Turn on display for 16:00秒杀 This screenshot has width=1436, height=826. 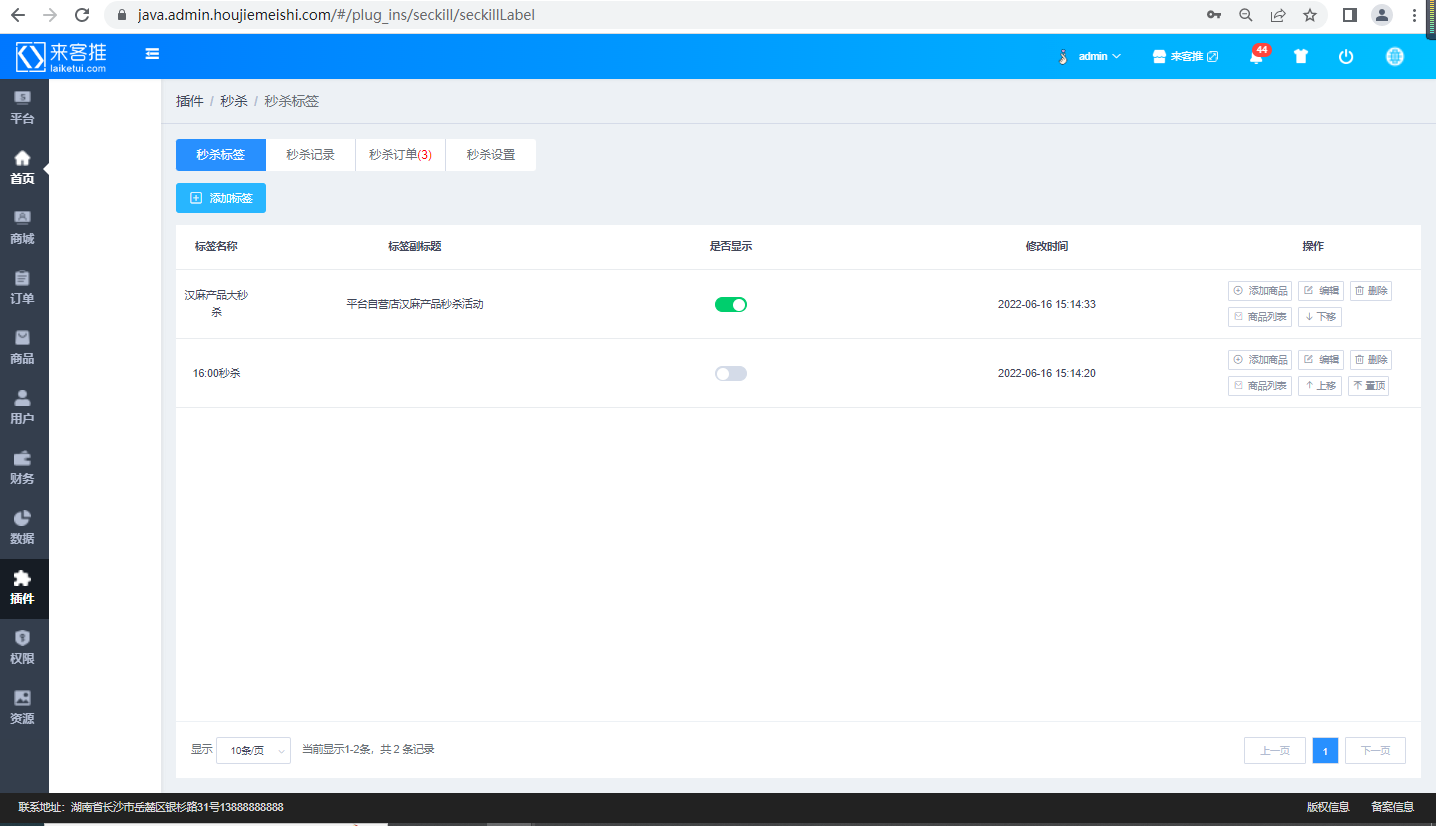[x=731, y=373]
